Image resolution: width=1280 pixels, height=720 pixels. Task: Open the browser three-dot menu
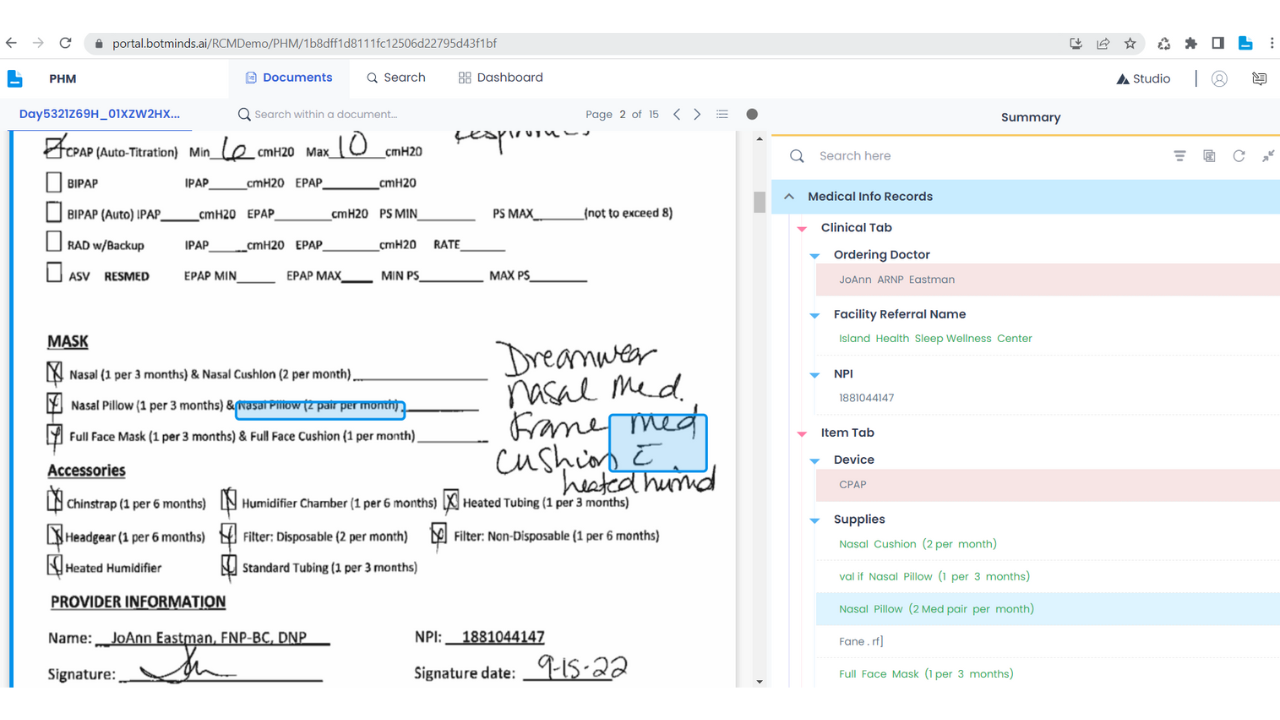coord(1271,43)
